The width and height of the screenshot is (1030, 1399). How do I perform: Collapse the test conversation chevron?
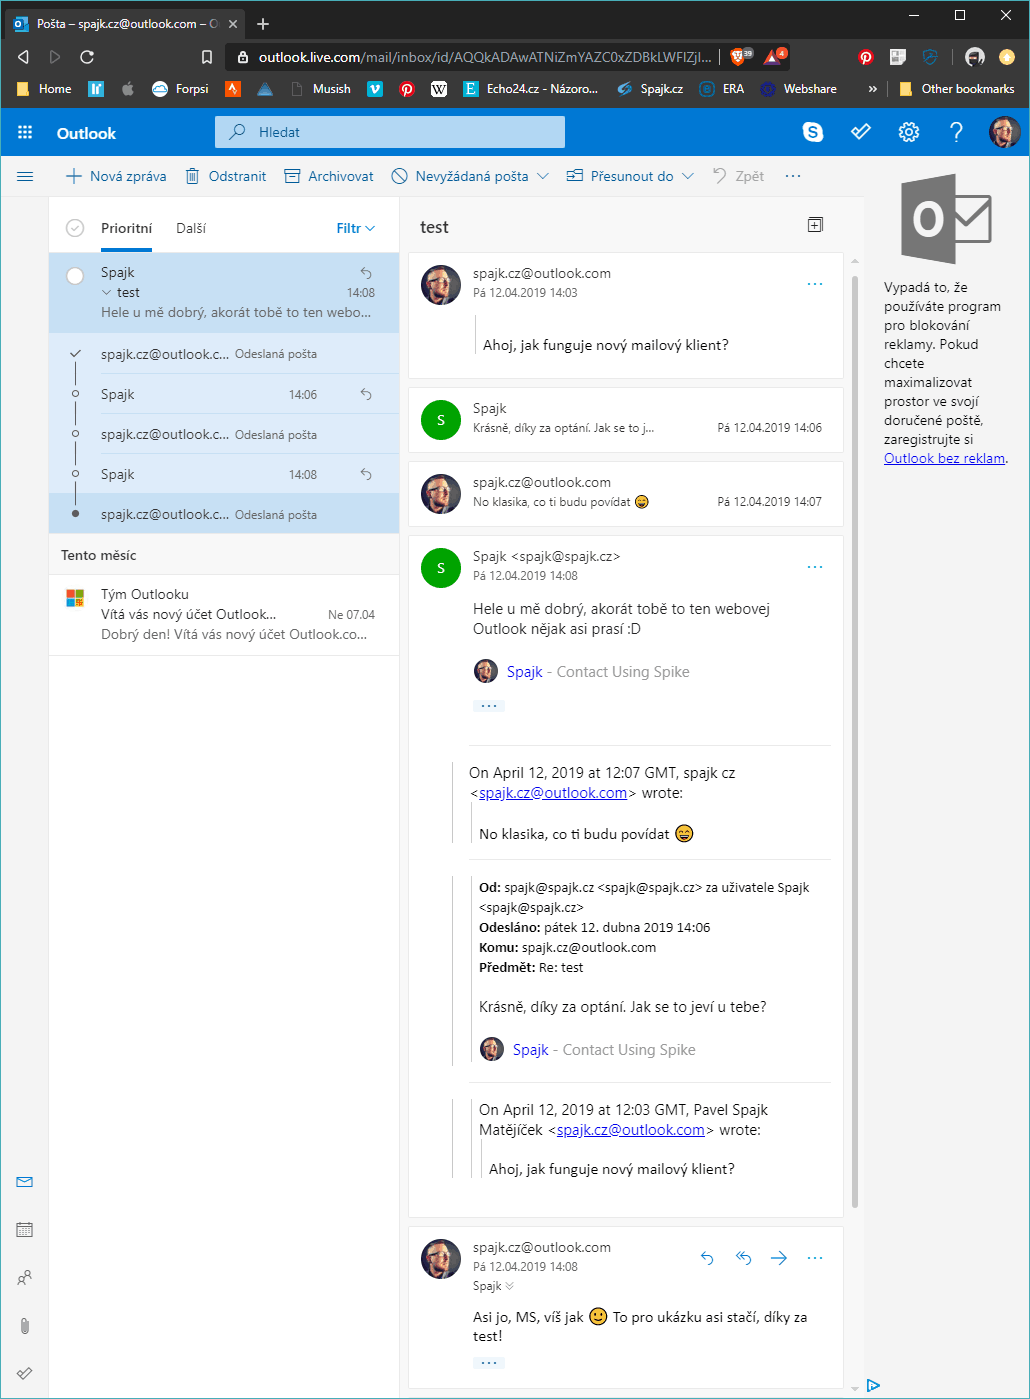[x=107, y=293]
